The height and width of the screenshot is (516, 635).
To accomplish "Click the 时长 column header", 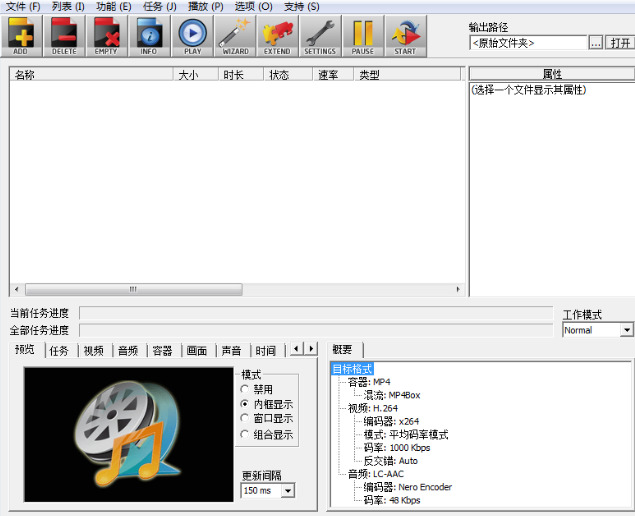I will (241, 75).
